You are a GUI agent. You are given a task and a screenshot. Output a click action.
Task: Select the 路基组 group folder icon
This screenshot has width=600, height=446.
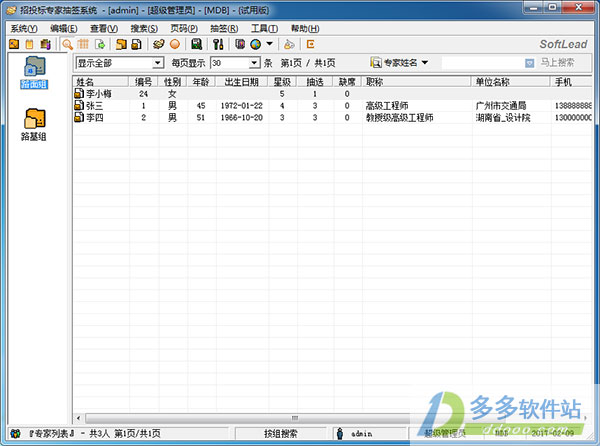[35, 119]
